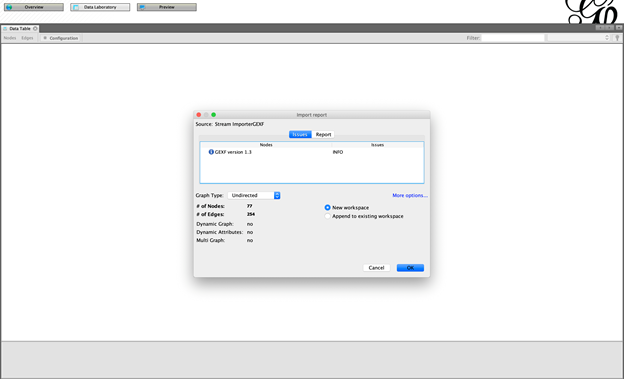Click green zoom button of Import report
The height and width of the screenshot is (379, 624).
pyautogui.click(x=214, y=115)
